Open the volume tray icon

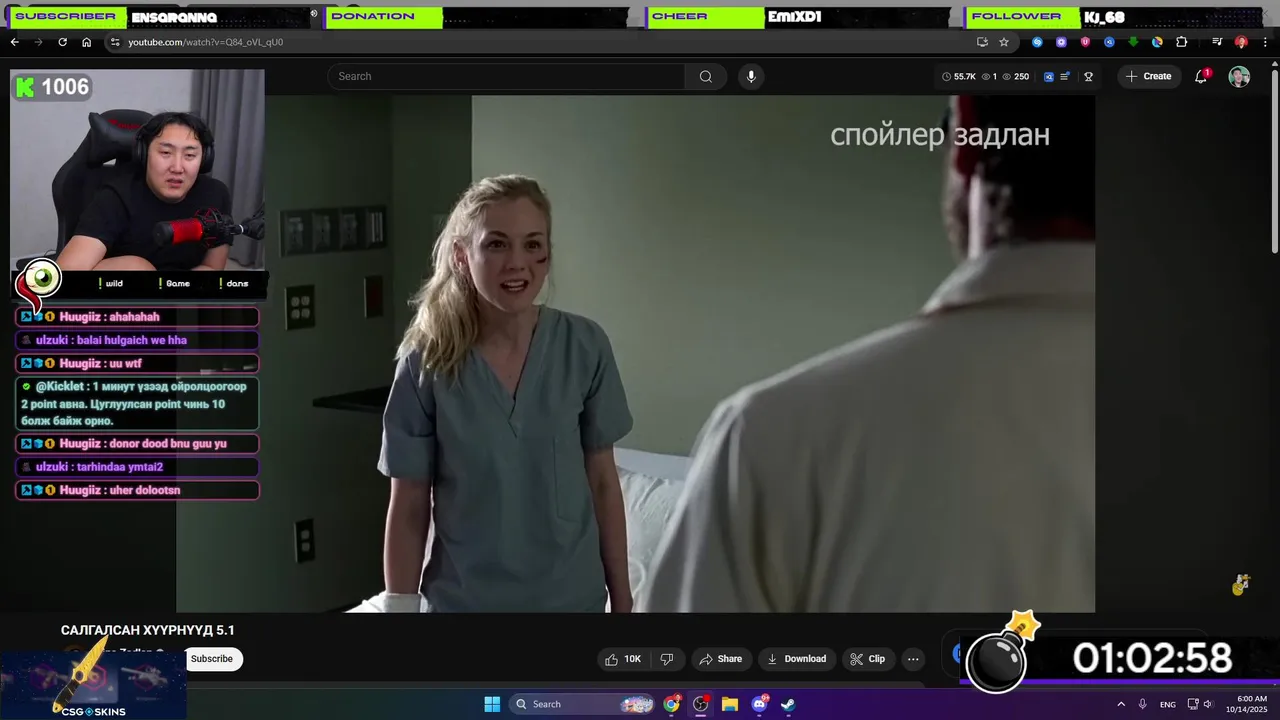[x=1211, y=704]
